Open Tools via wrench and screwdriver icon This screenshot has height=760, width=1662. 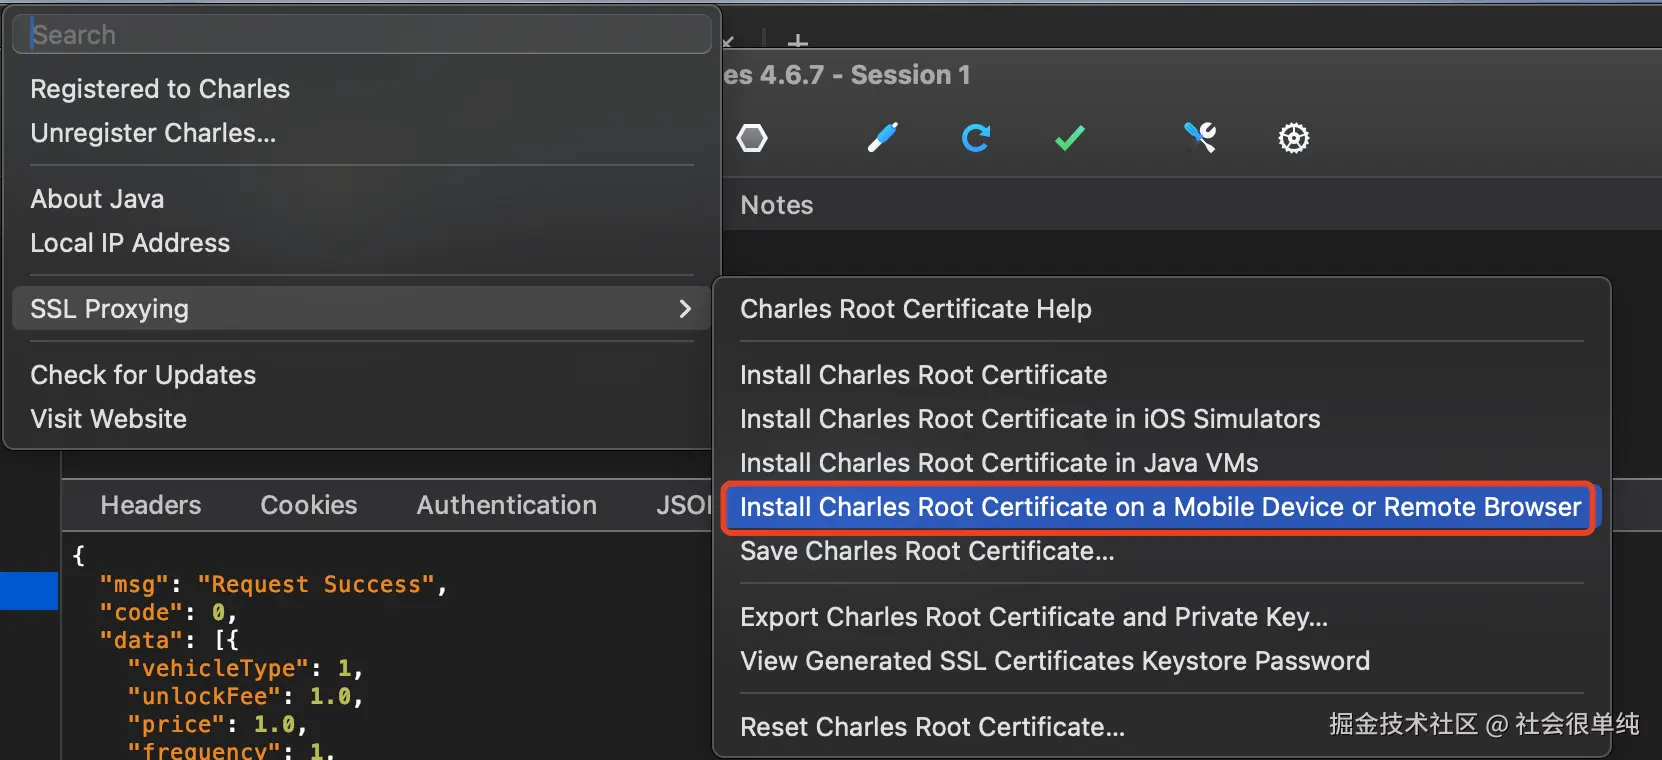click(1200, 138)
